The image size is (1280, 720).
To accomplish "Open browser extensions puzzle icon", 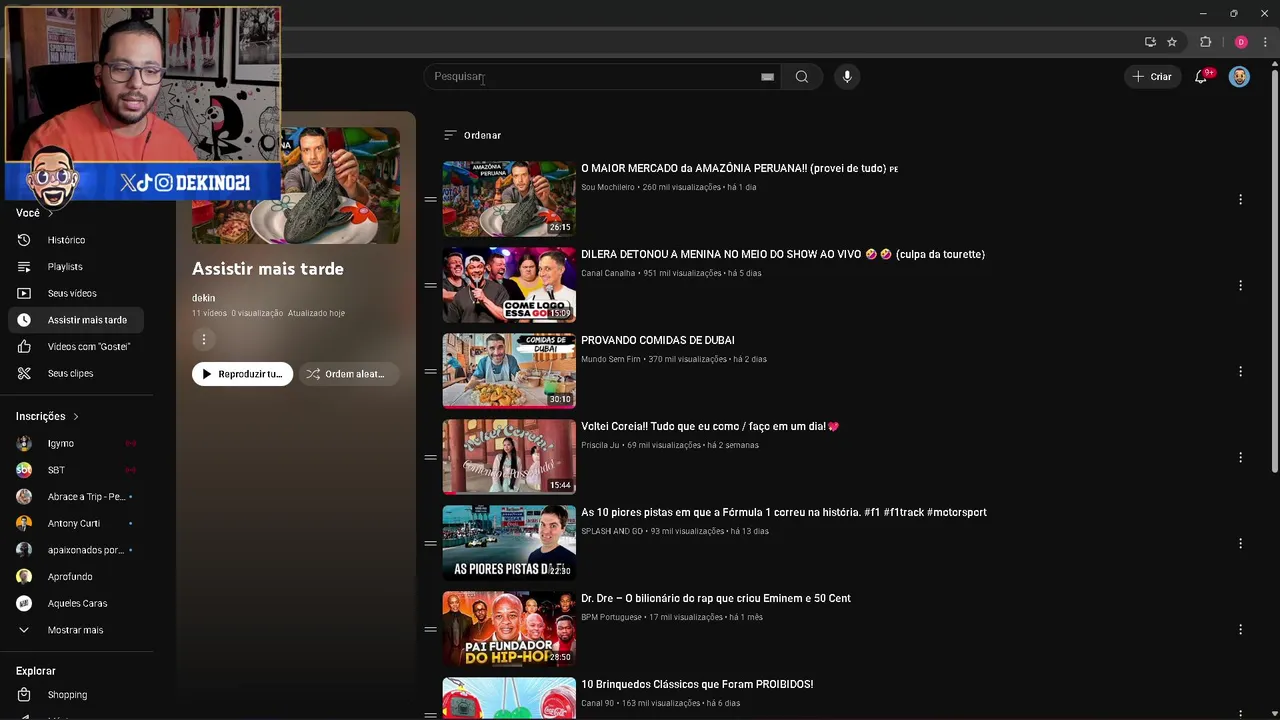I will point(1205,42).
